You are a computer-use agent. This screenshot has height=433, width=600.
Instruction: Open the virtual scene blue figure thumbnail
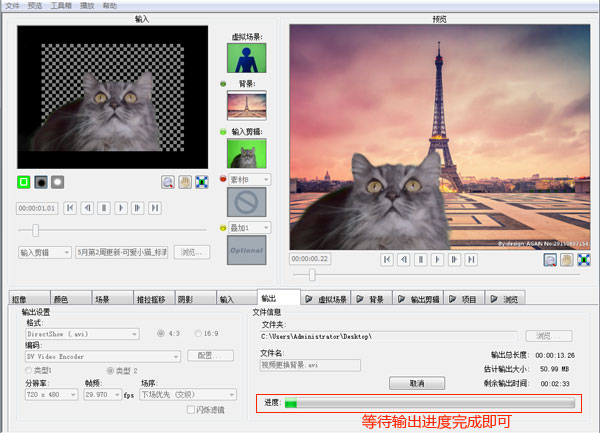point(247,58)
